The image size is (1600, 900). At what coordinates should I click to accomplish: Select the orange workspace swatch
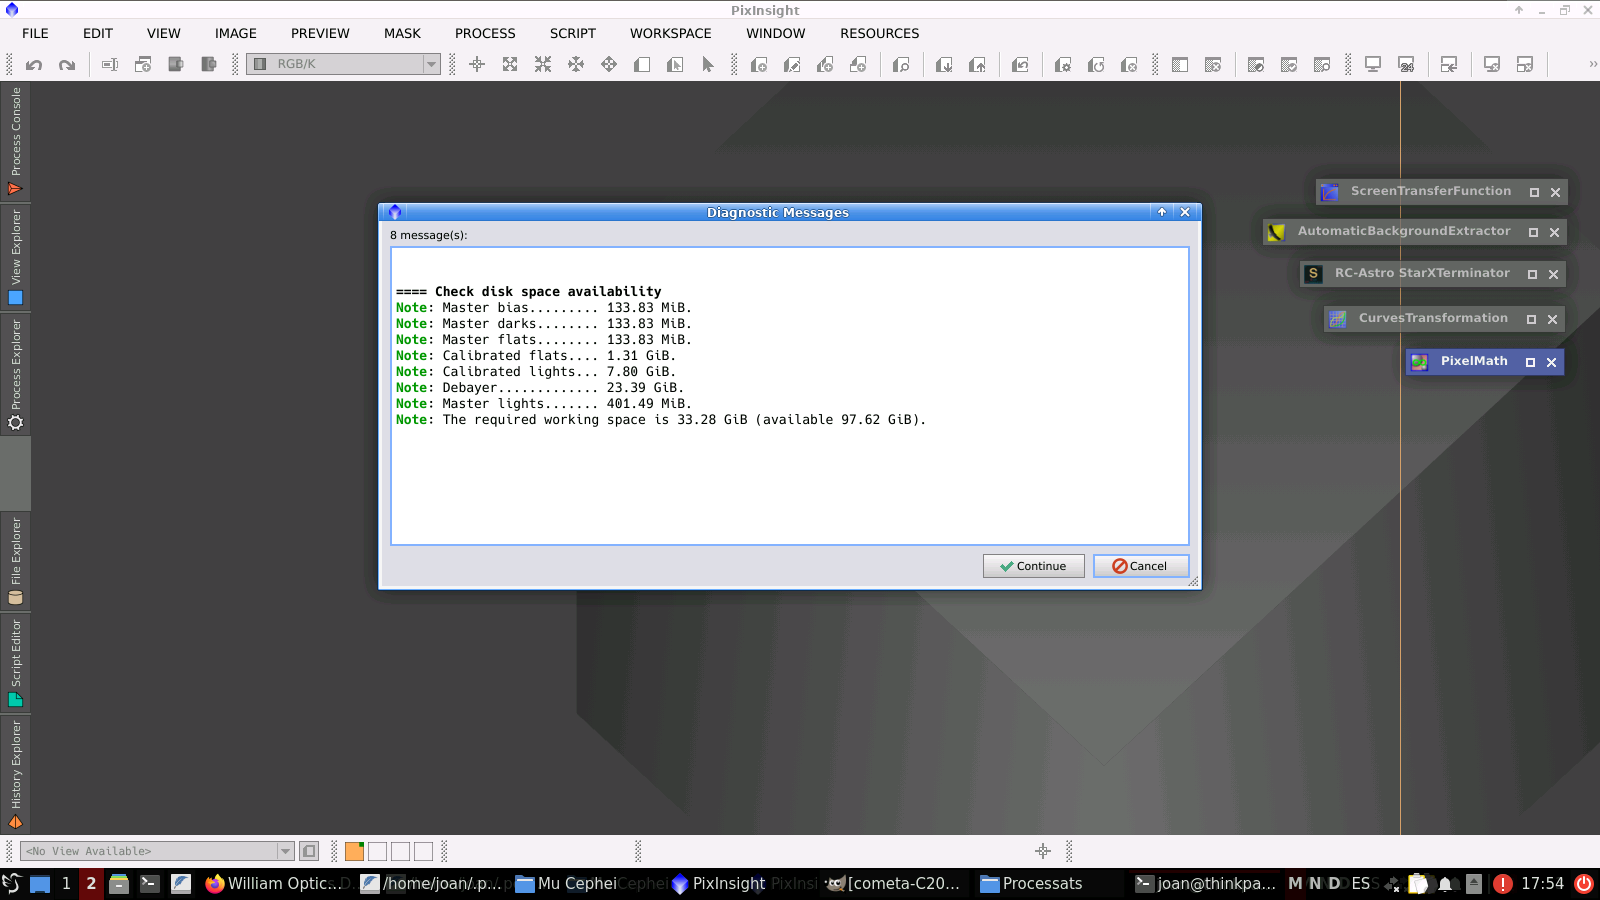click(354, 851)
